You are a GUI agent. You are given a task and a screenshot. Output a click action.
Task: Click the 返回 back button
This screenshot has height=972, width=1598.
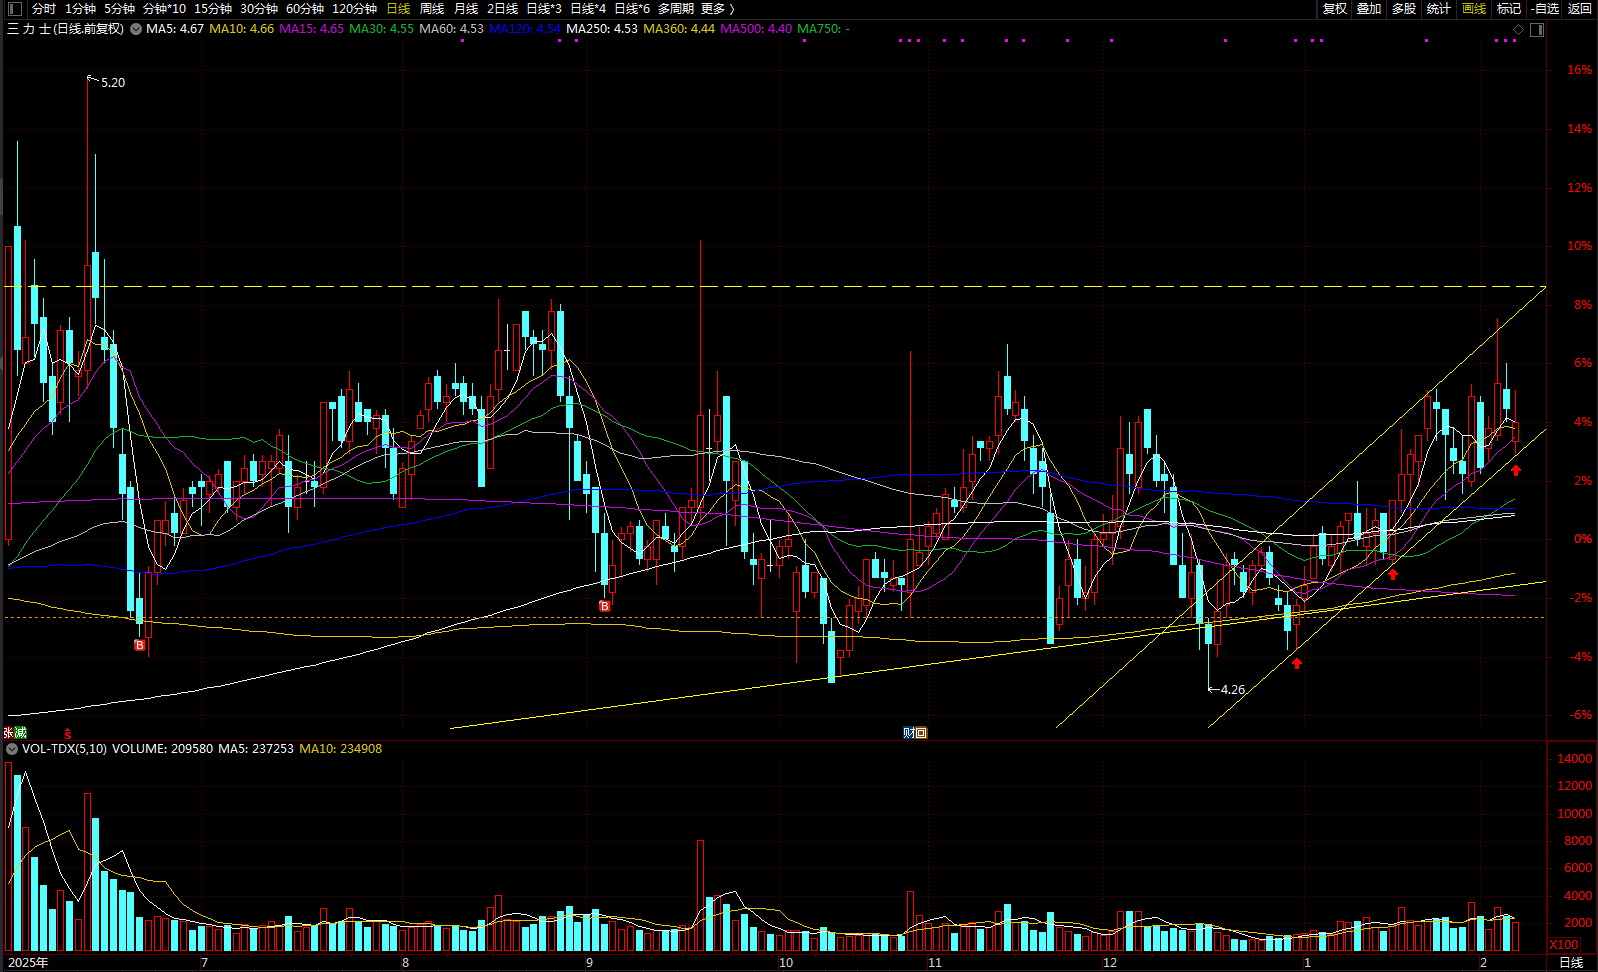point(1580,8)
